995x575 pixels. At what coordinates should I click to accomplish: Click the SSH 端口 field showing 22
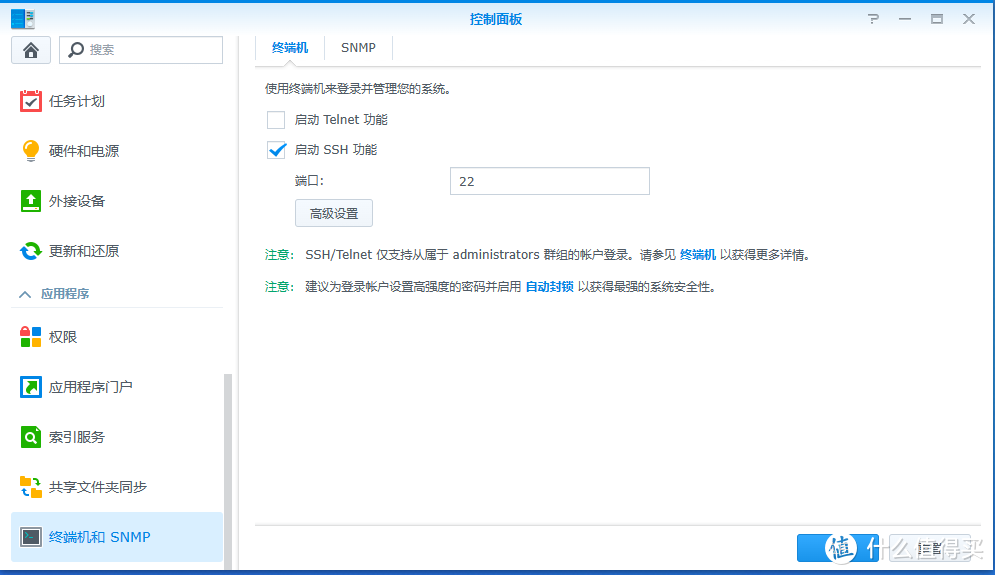coord(550,181)
